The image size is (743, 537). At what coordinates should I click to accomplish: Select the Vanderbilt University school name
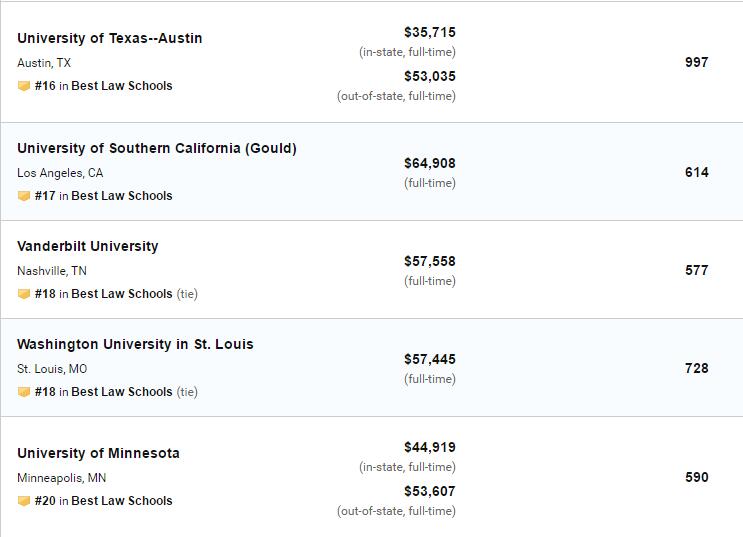click(87, 246)
